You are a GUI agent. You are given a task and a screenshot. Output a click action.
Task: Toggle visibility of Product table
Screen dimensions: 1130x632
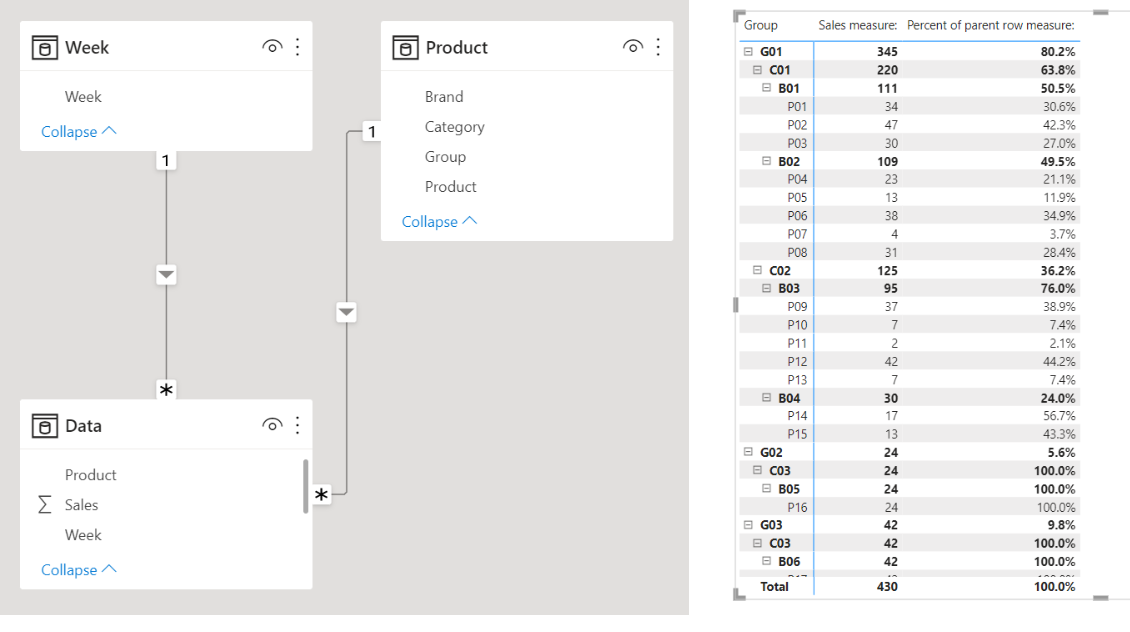pyautogui.click(x=632, y=48)
